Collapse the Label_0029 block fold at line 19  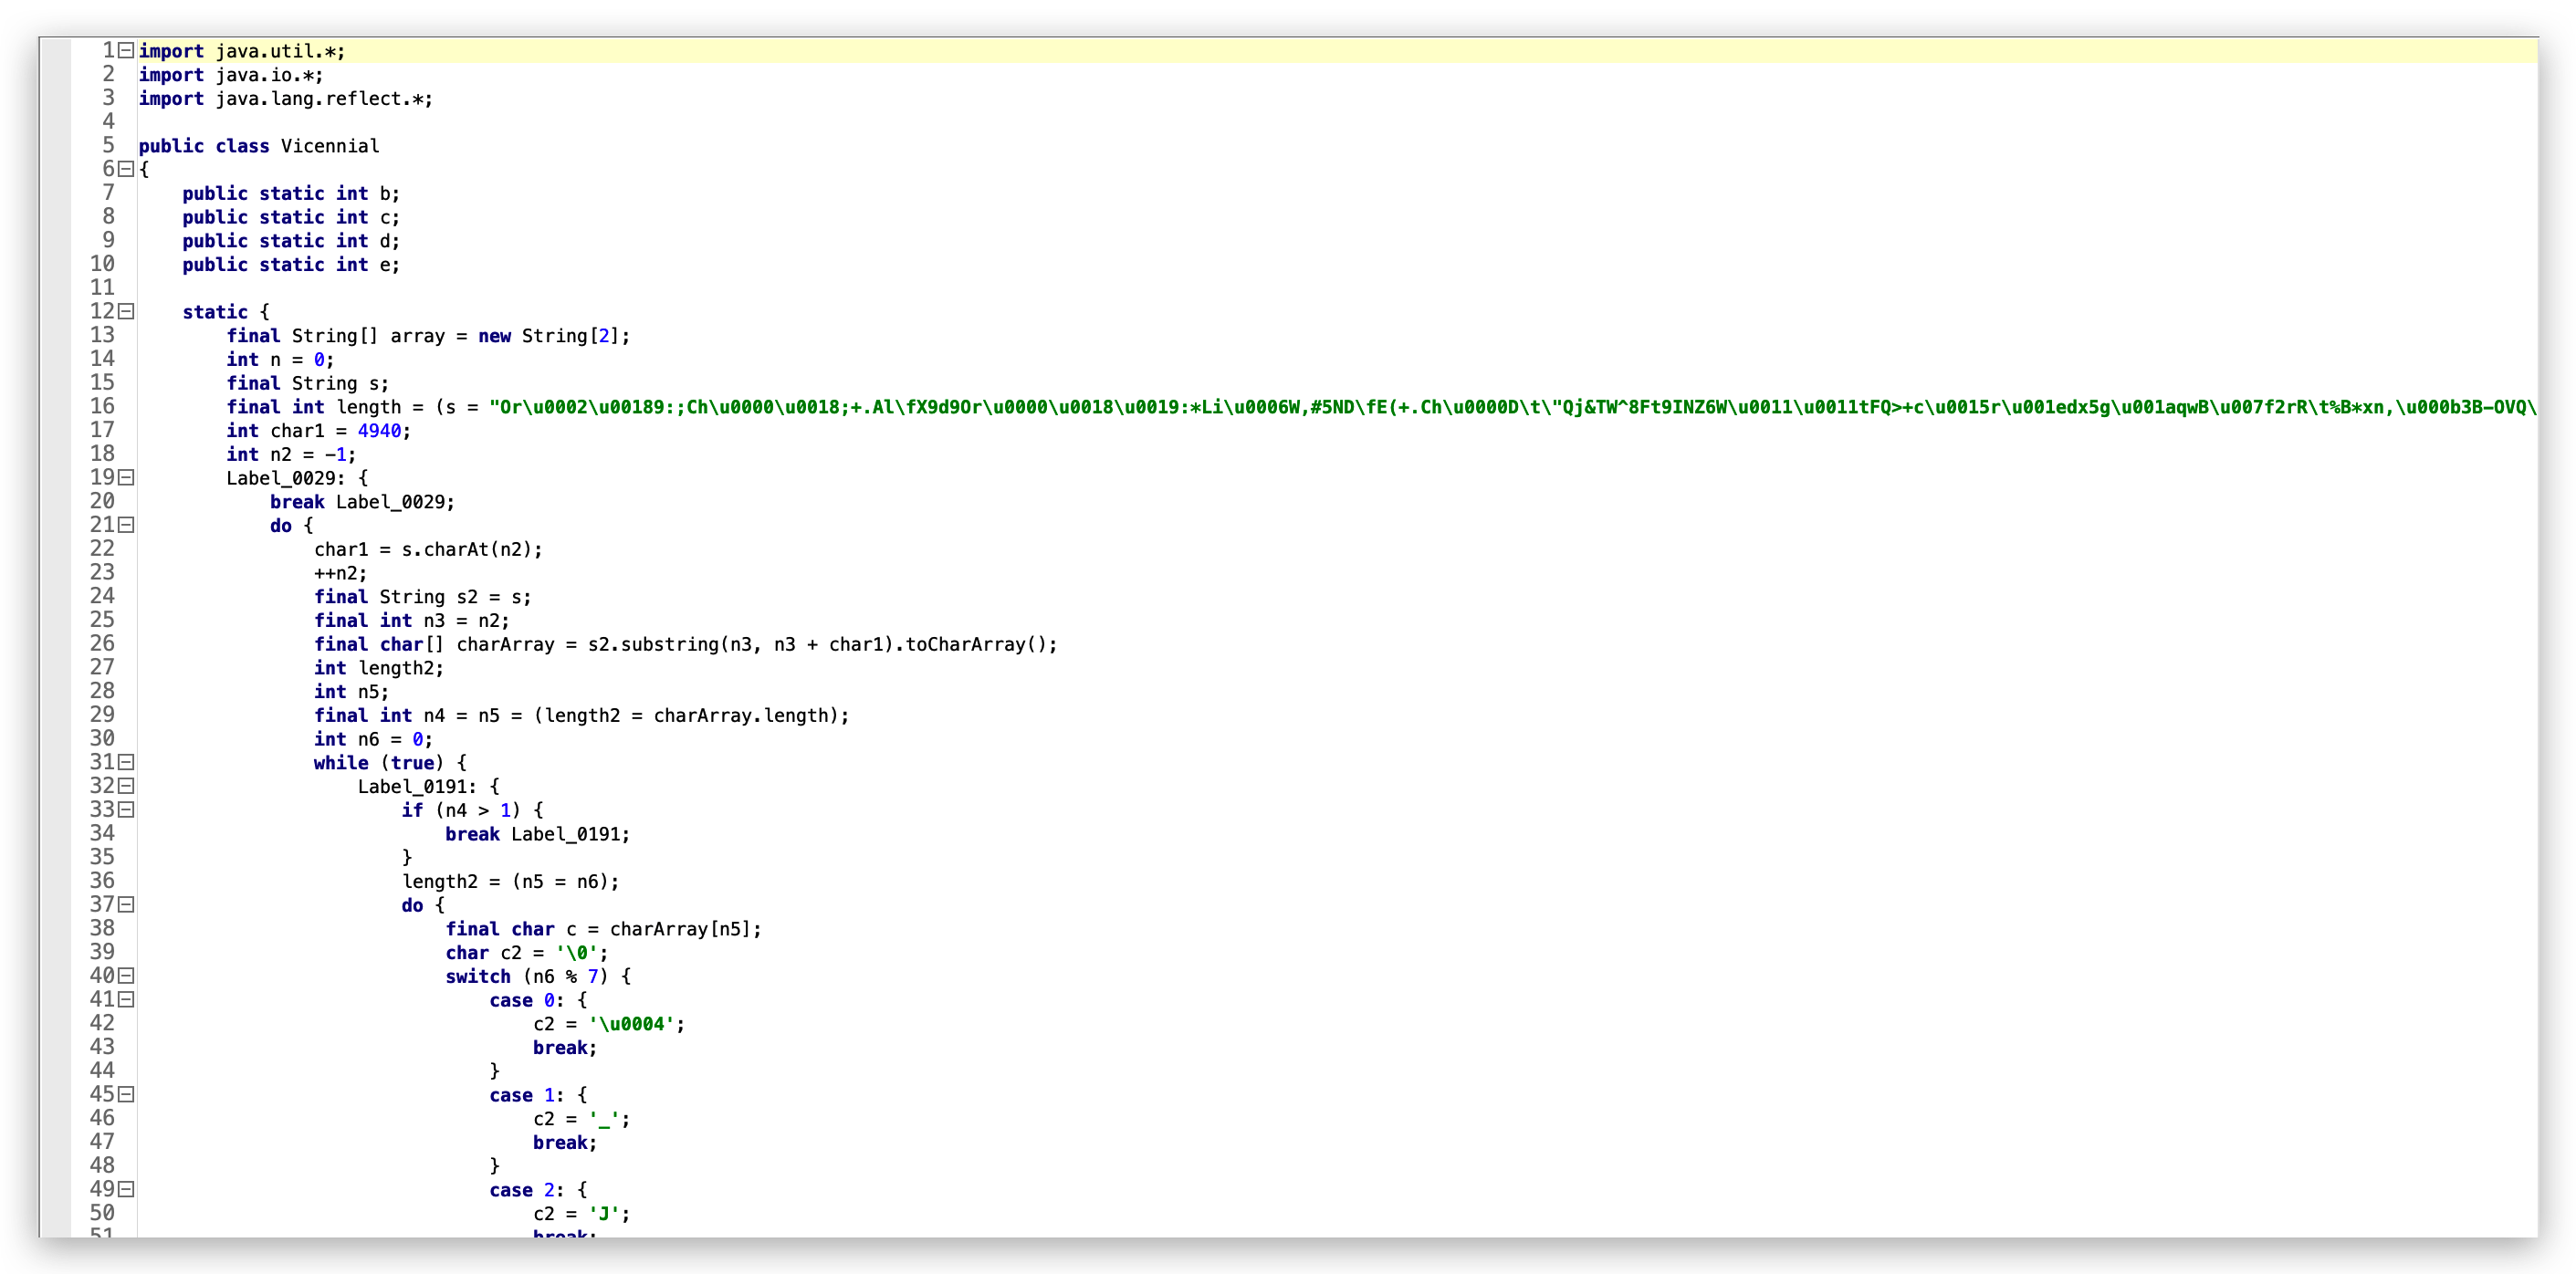coord(126,477)
